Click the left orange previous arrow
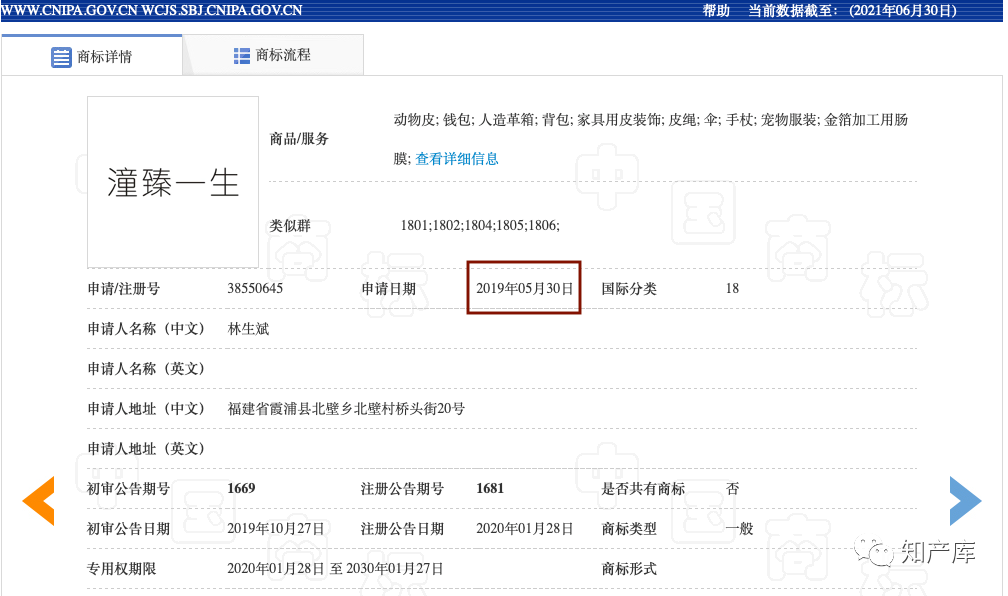Screen dimensions: 1008x596 39,501
